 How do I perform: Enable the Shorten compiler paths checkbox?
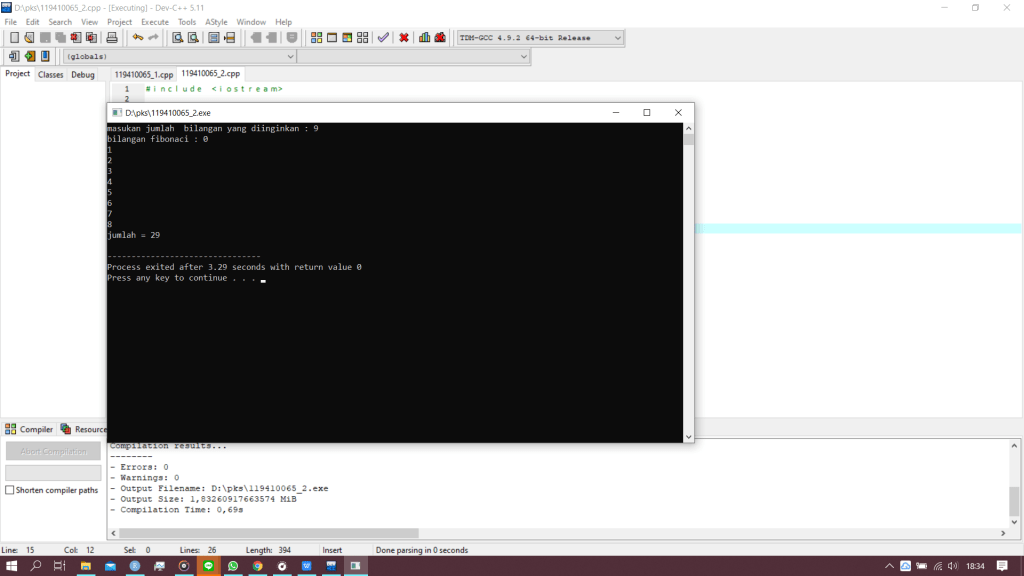[x=10, y=490]
